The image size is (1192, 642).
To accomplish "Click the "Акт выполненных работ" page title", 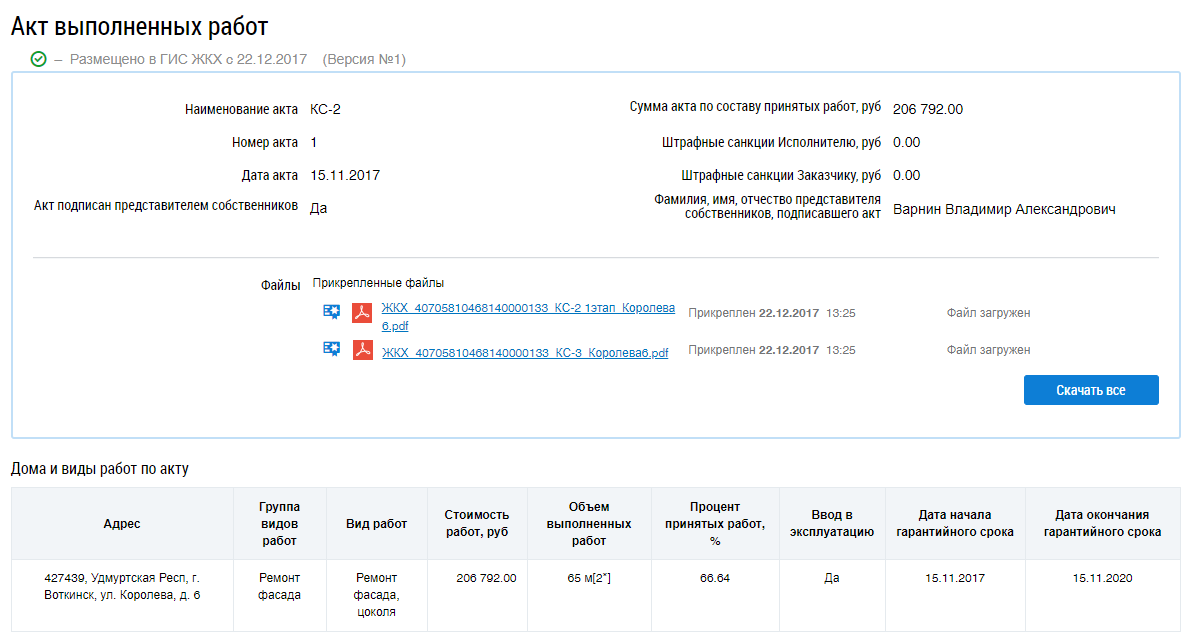I will pos(140,27).
